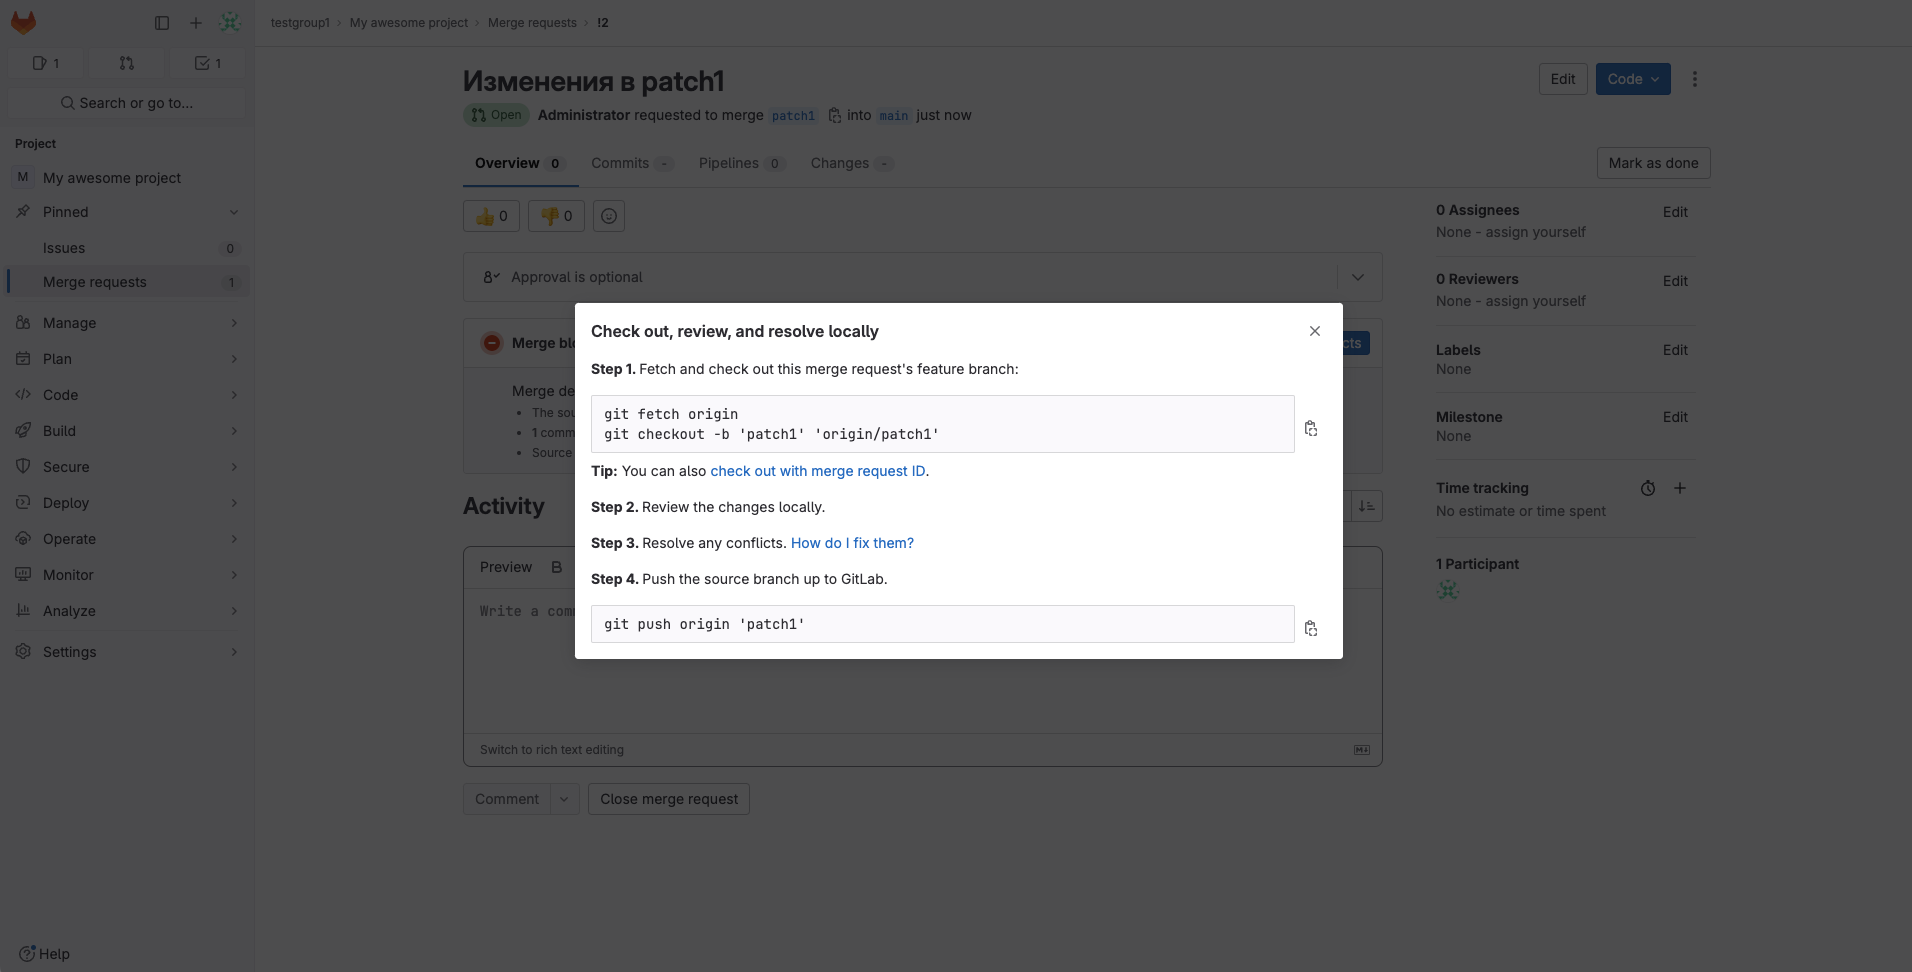Toggle the thumbs down reaction
The height and width of the screenshot is (972, 1912).
coord(555,216)
